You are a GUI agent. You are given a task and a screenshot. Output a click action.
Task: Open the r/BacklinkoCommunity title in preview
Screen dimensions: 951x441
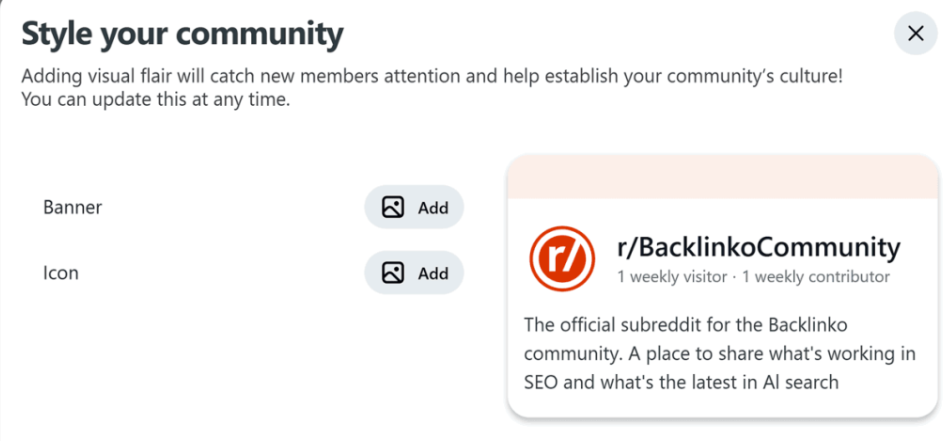[x=759, y=246]
